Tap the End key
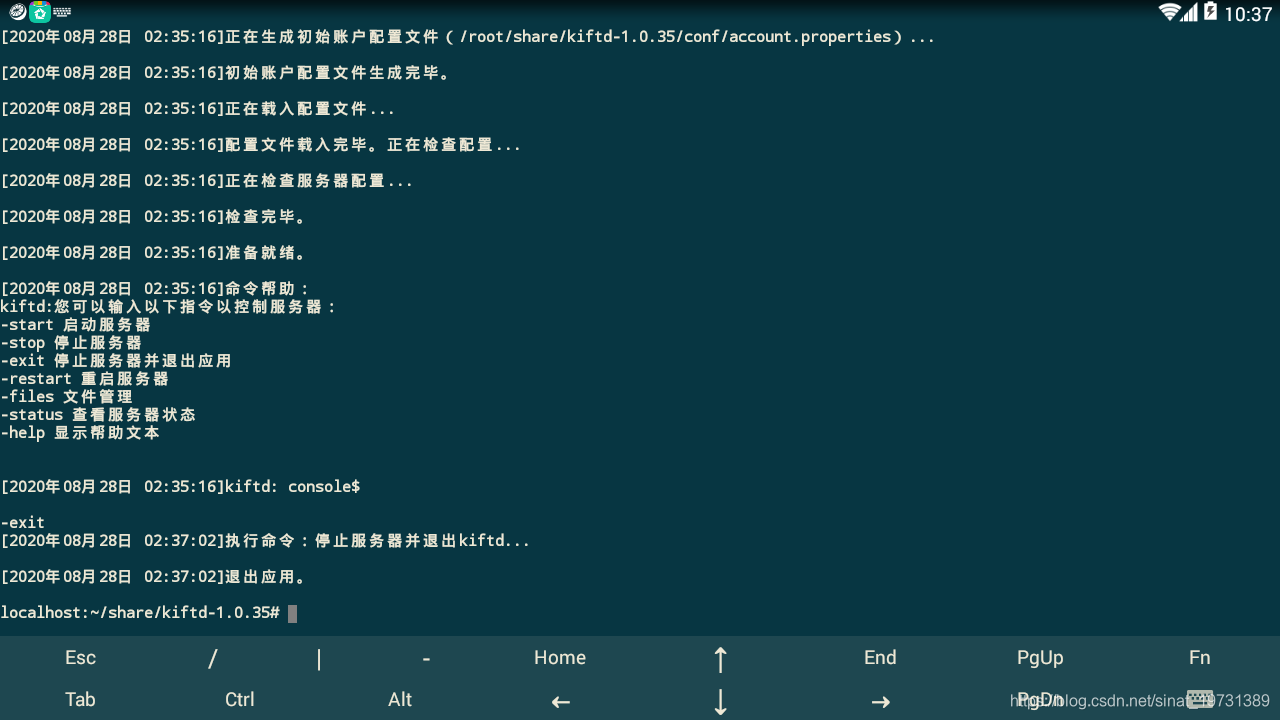The width and height of the screenshot is (1280, 720). pos(880,657)
